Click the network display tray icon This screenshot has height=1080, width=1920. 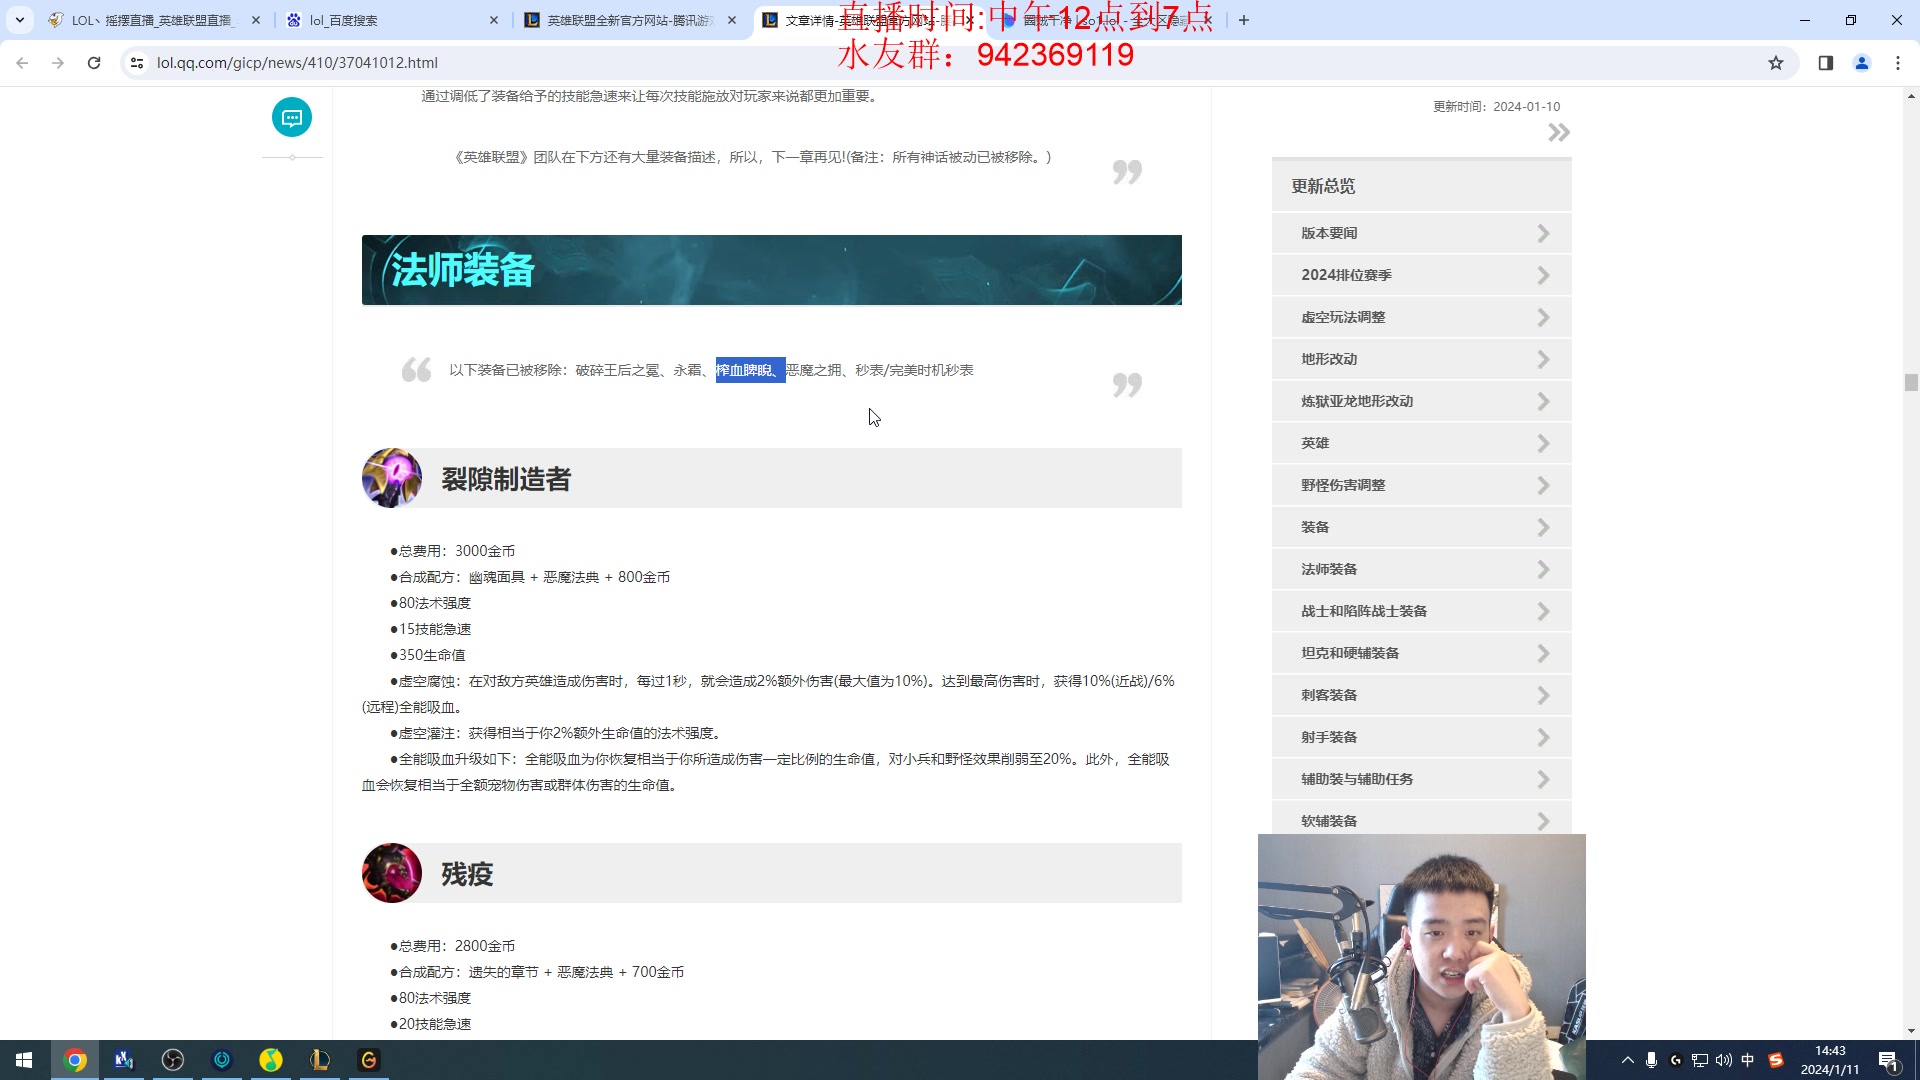click(1700, 1060)
